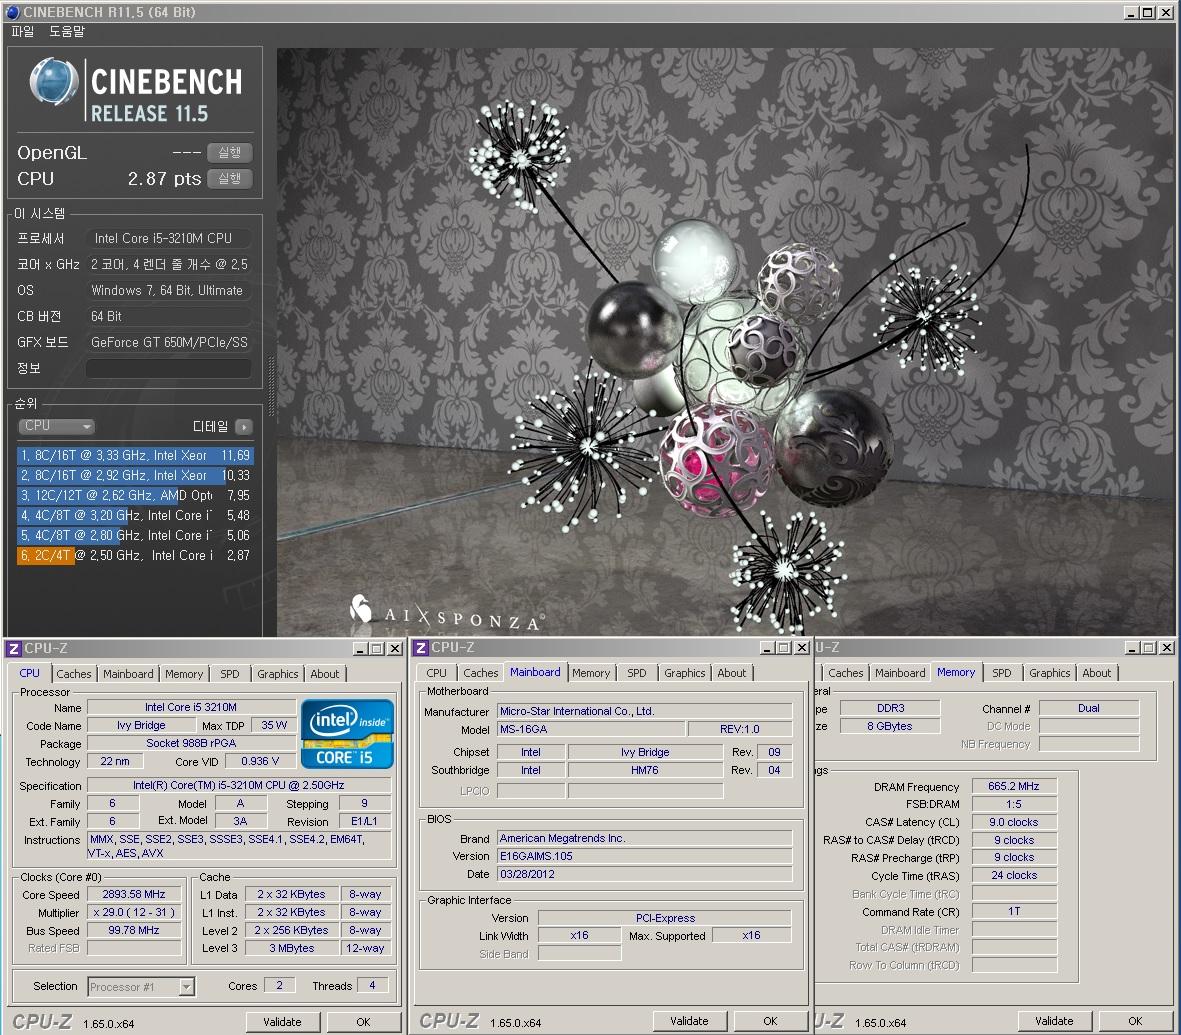Open the 도움말 menu

[x=67, y=32]
